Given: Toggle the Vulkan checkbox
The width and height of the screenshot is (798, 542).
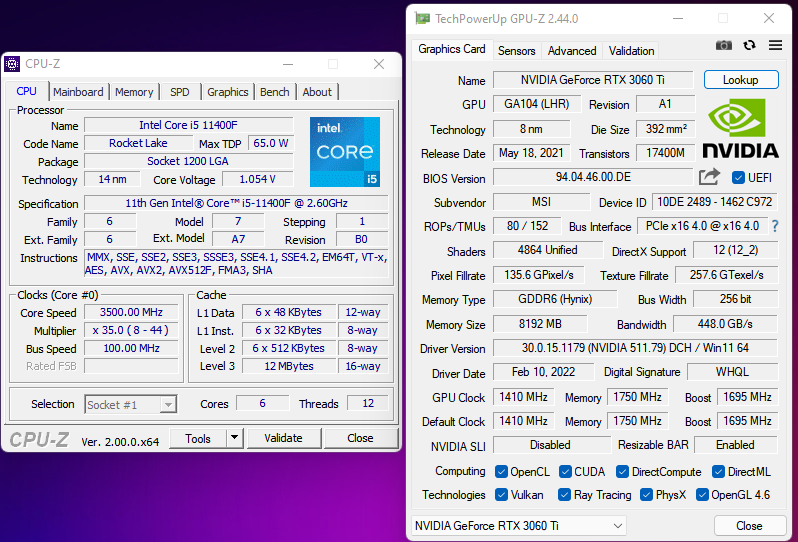Looking at the screenshot, I should click(x=501, y=495).
